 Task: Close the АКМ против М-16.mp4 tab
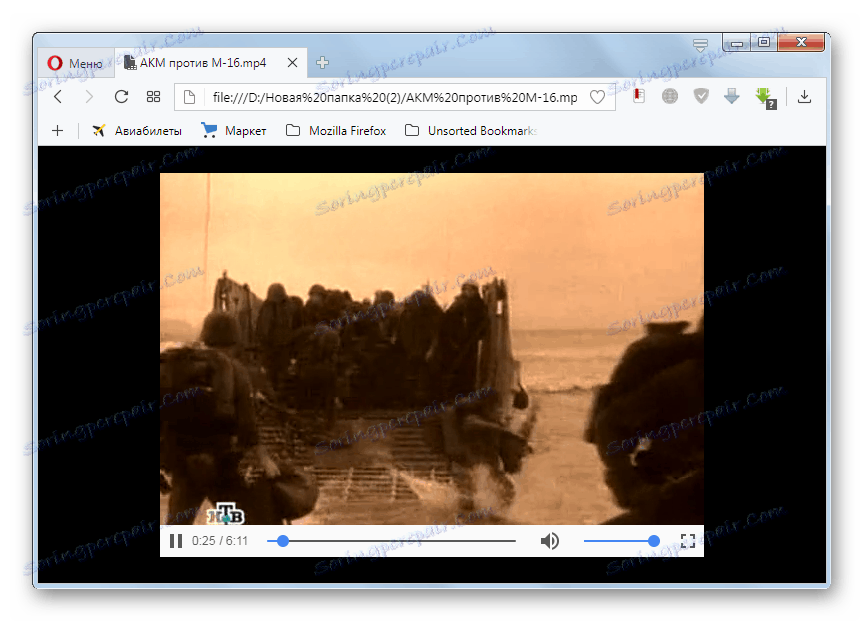(292, 63)
